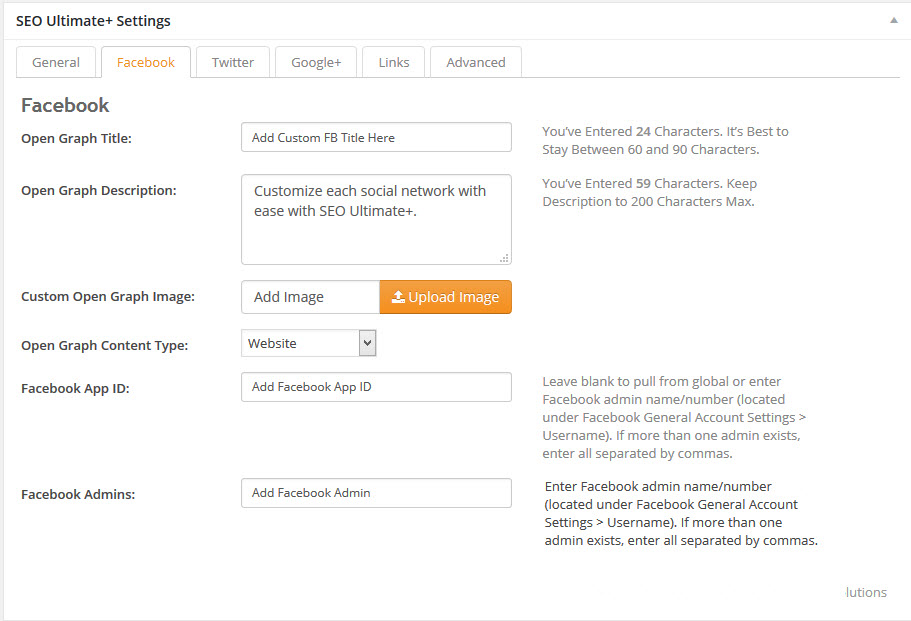This screenshot has height=621, width=911.
Task: Click the 'Enter Facebook admin name/number' help text
Action: [x=681, y=514]
